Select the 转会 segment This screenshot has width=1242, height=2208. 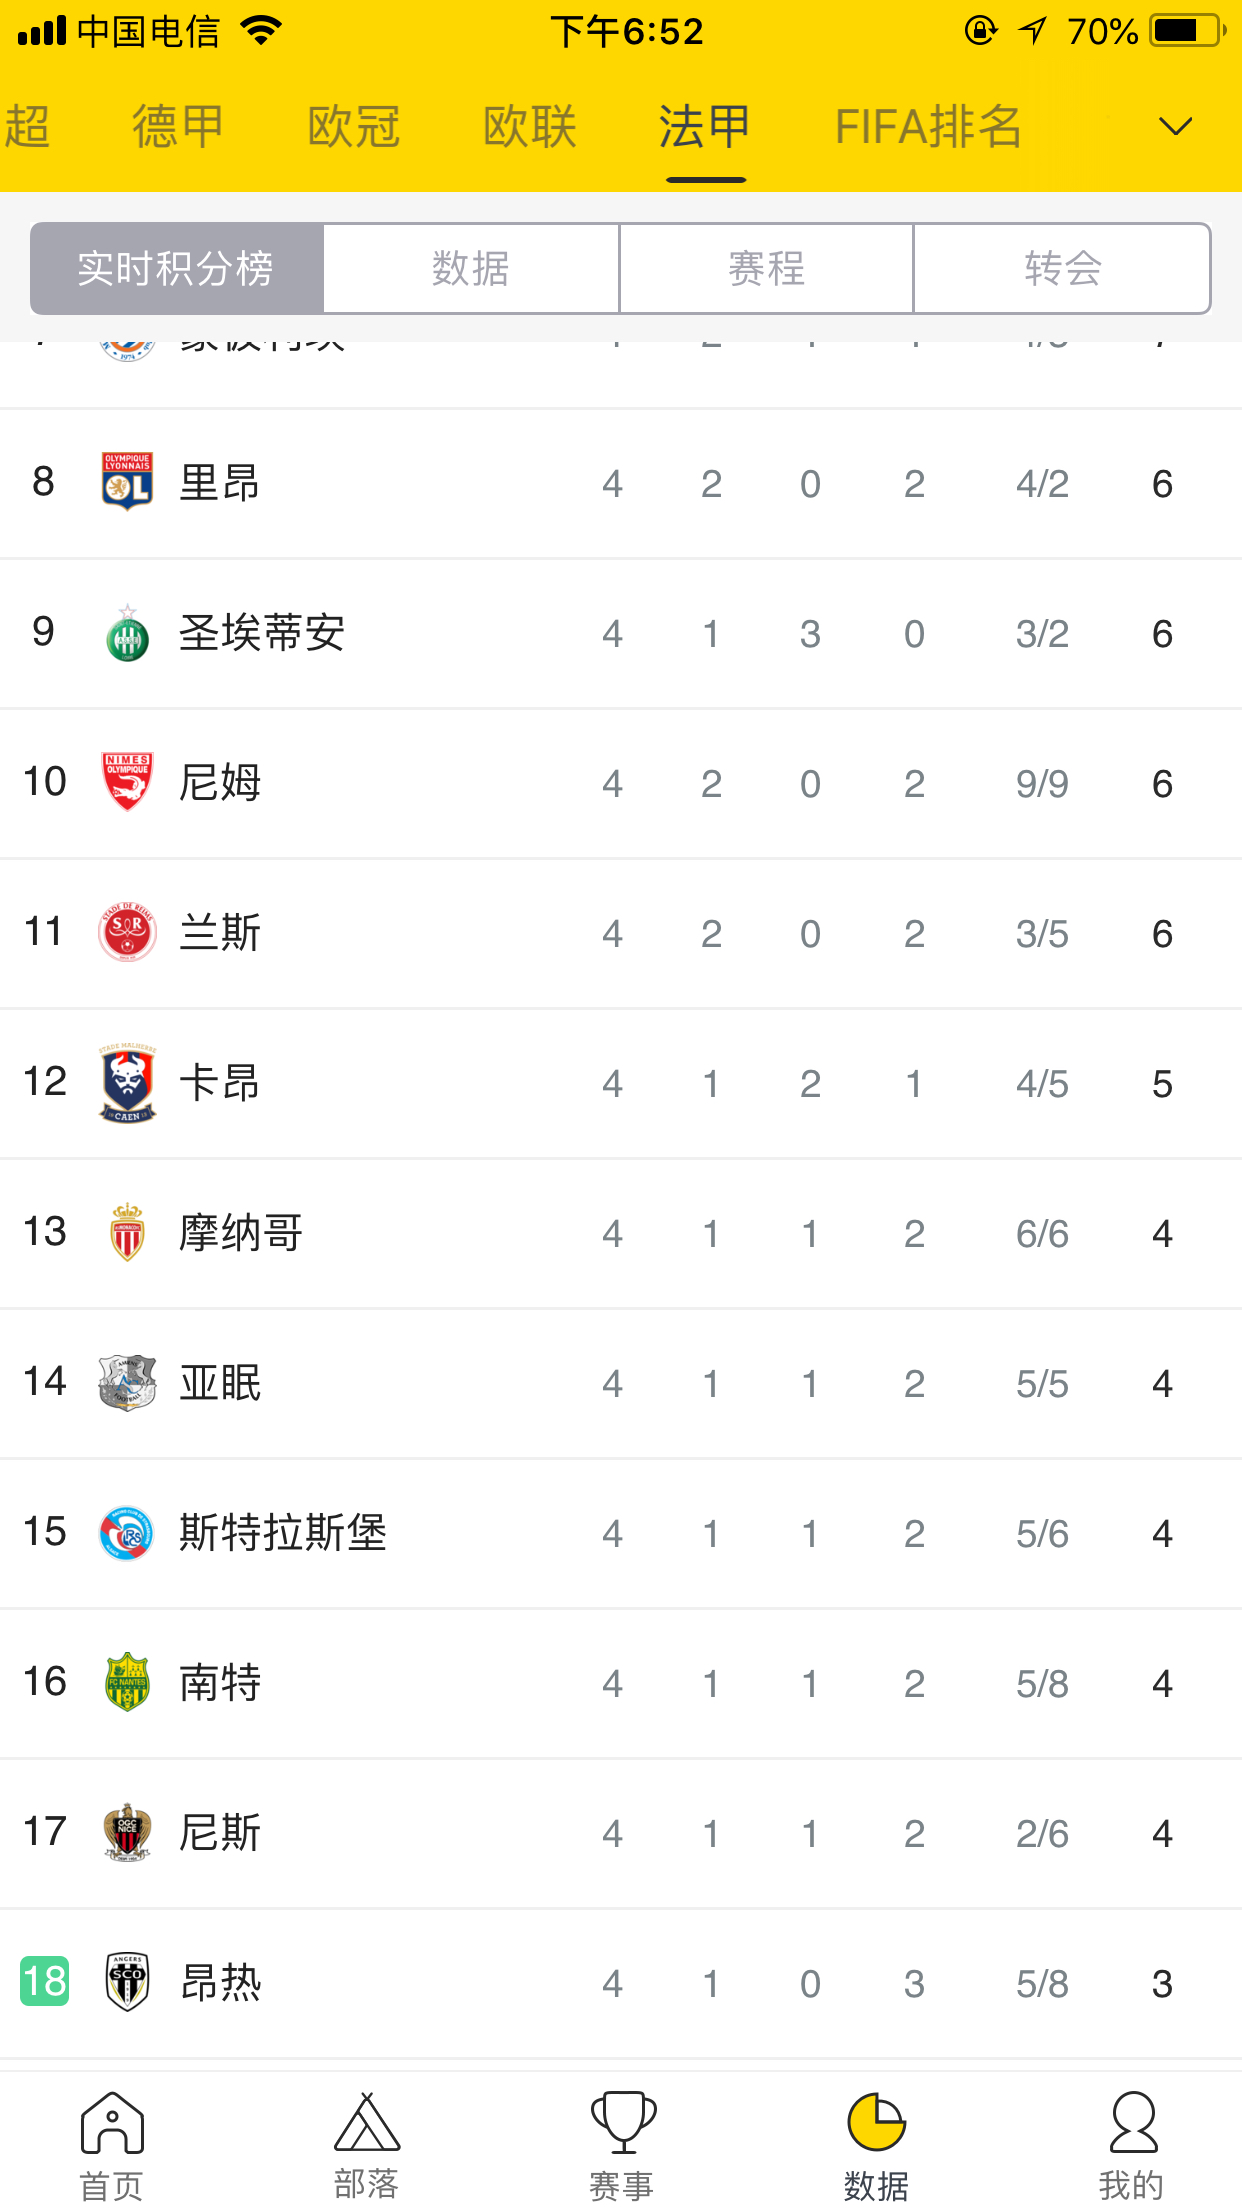1062,269
